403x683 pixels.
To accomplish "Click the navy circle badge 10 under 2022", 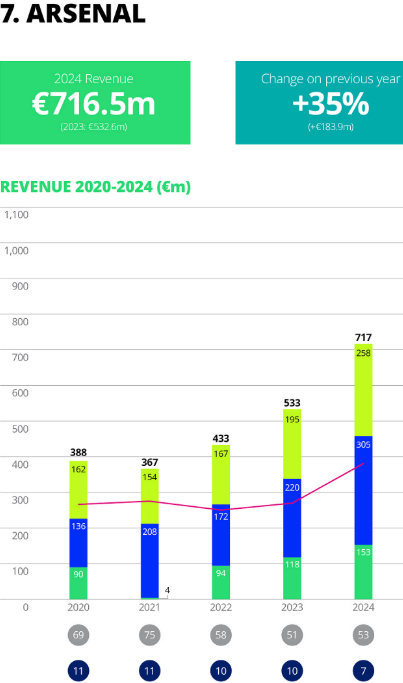I will pyautogui.click(x=221, y=671).
